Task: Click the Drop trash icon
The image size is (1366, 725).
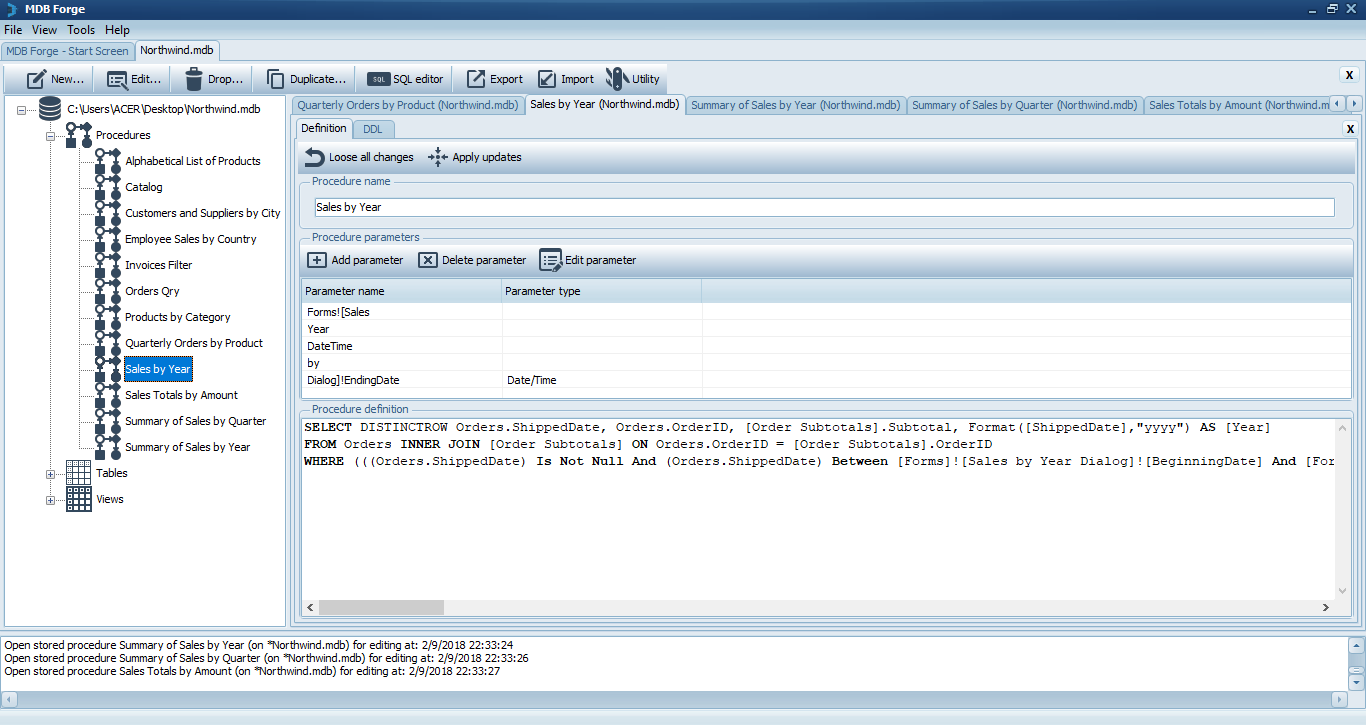Action: click(194, 79)
